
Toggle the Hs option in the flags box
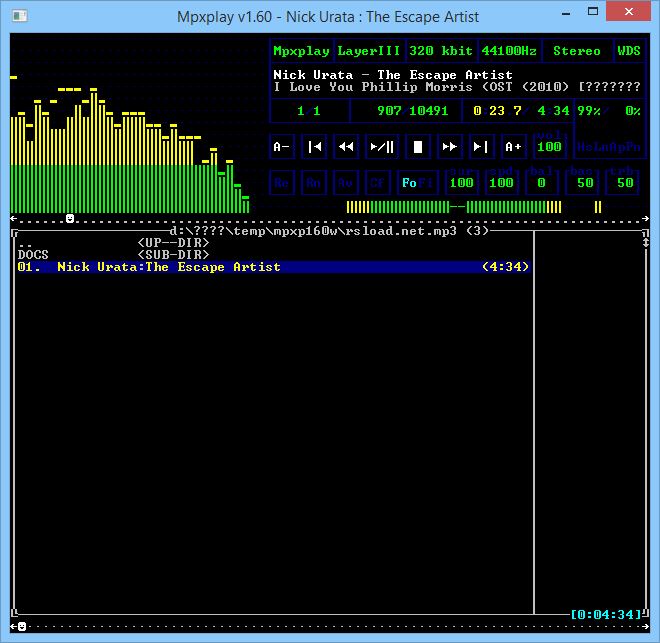point(585,147)
